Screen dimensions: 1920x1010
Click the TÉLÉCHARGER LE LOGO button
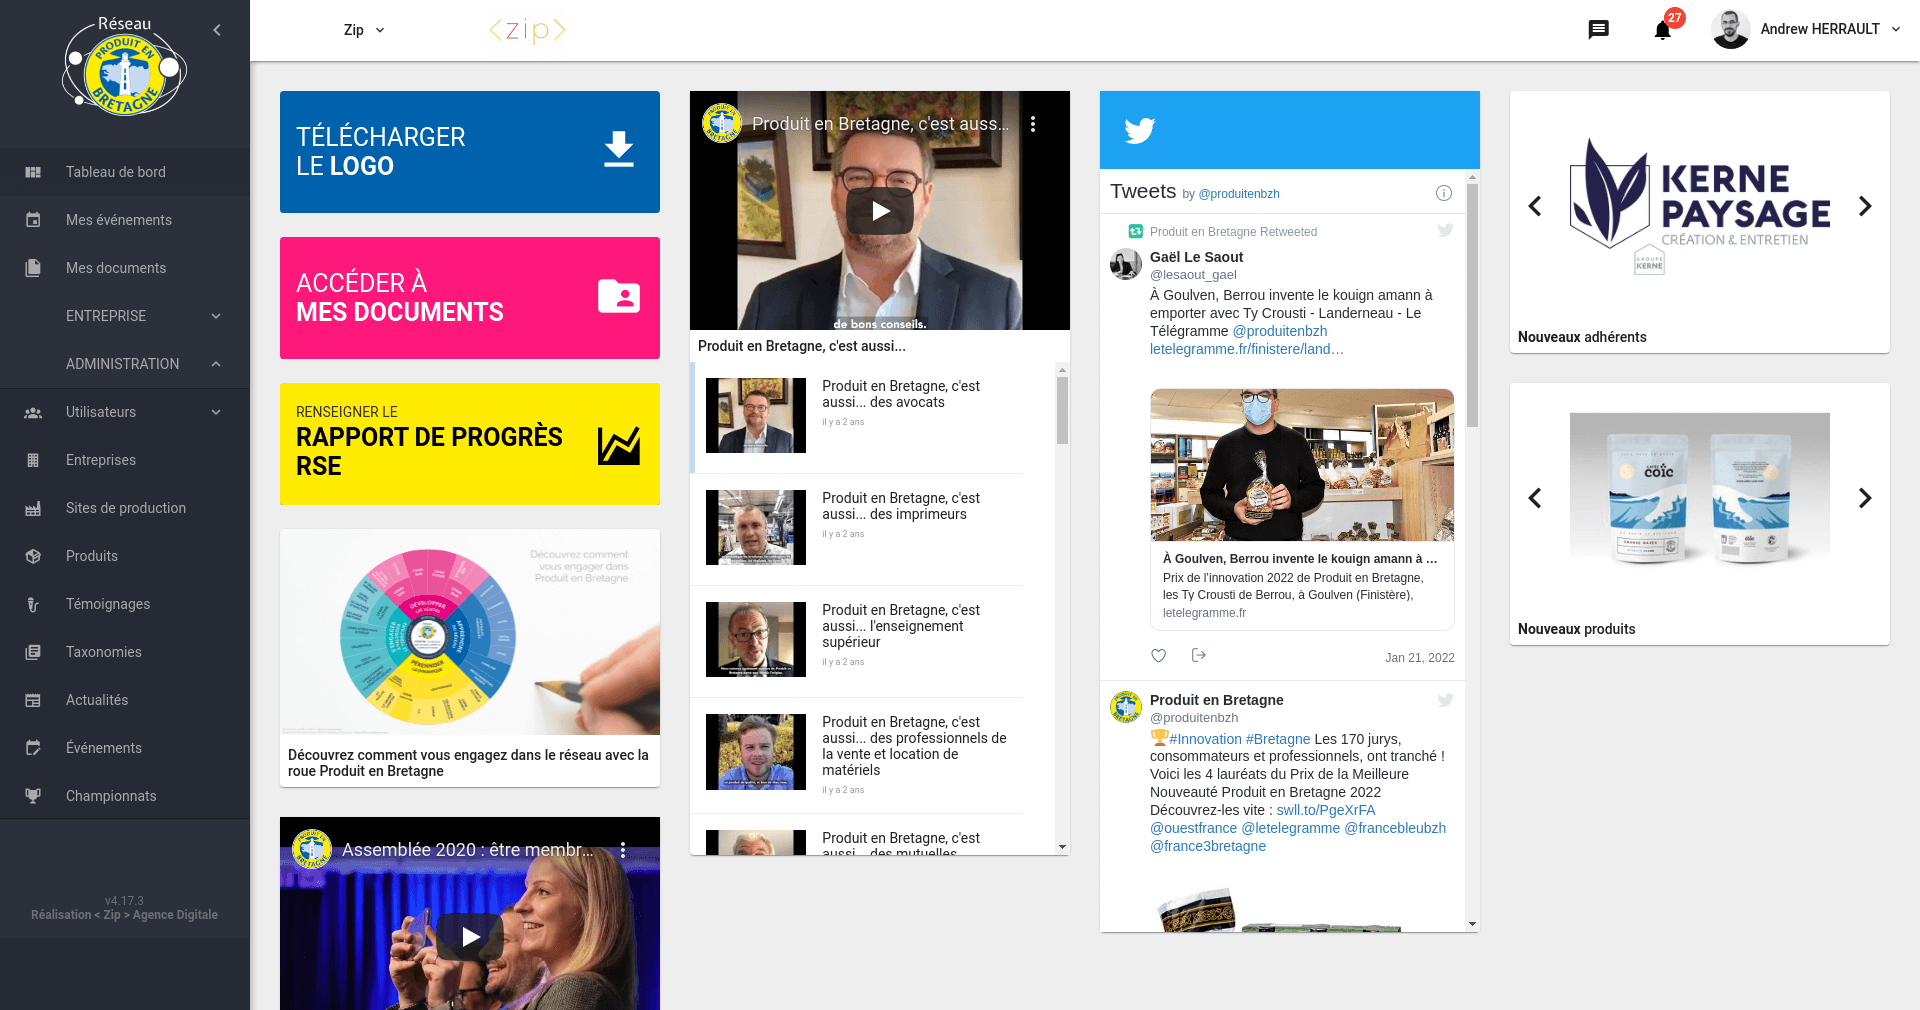click(469, 151)
